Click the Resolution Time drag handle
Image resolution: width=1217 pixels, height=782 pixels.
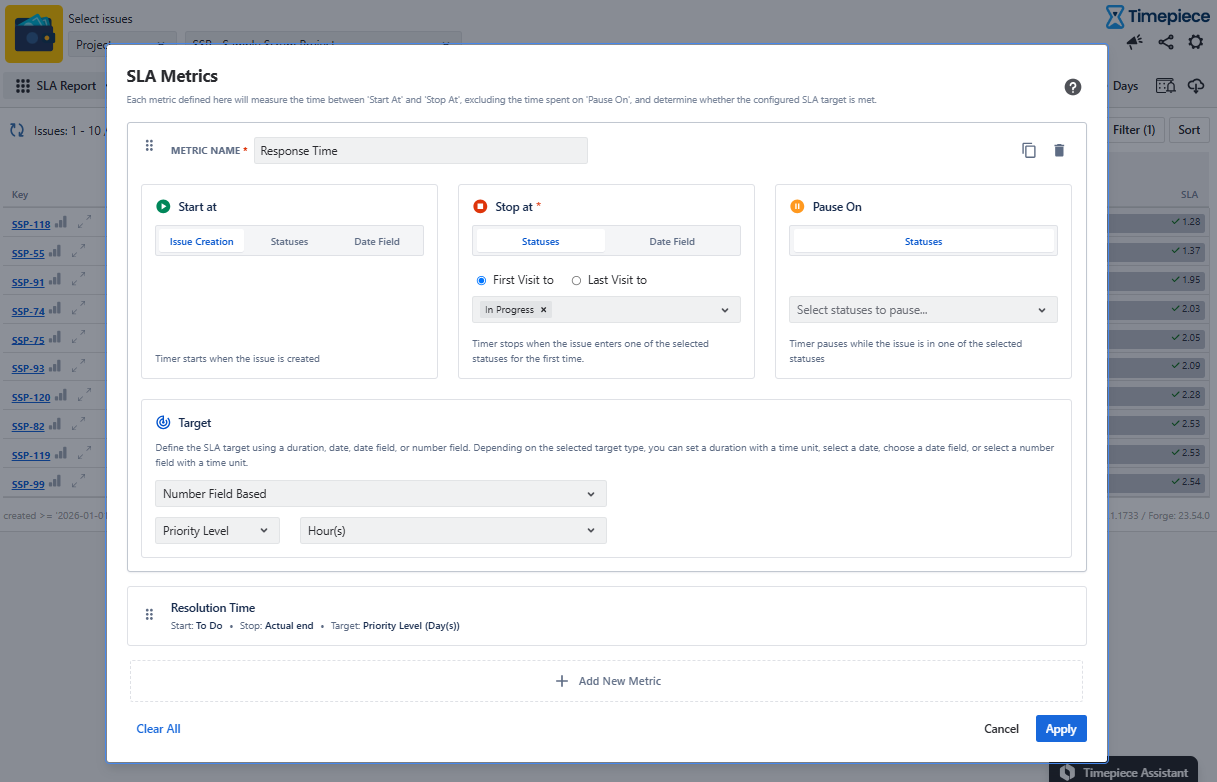149,615
